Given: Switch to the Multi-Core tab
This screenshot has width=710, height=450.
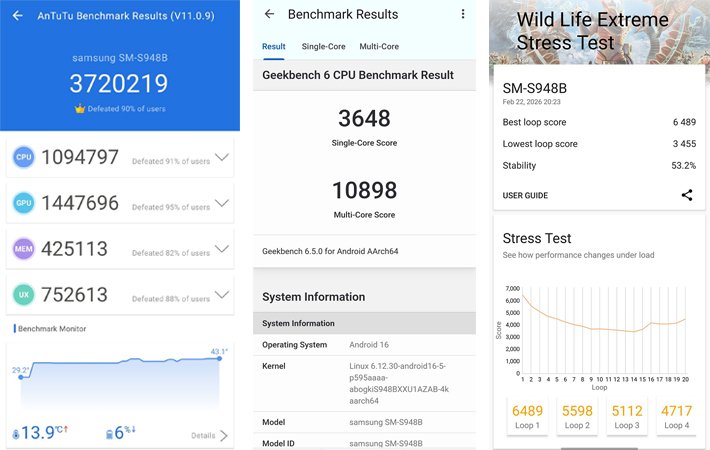Looking at the screenshot, I should 379,46.
